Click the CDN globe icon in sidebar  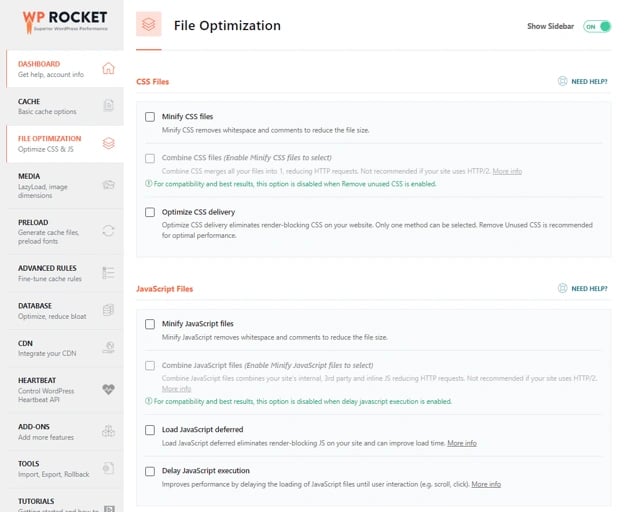coord(108,349)
